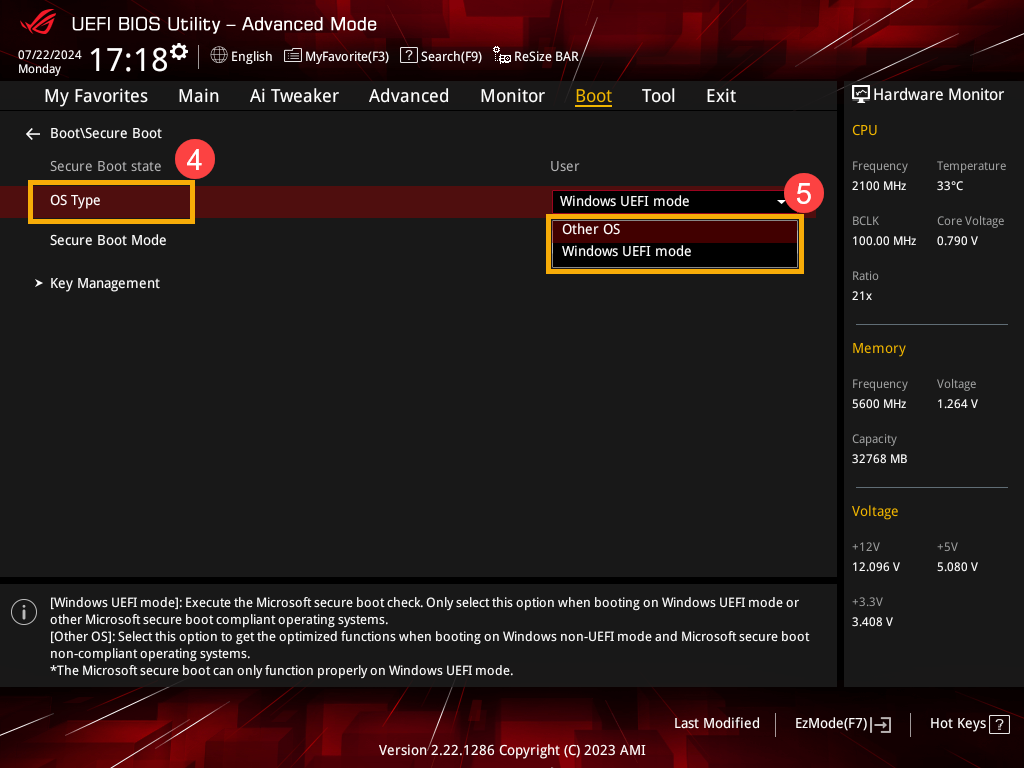Image resolution: width=1024 pixels, height=768 pixels.
Task: Click the Last Modified button
Action: tap(716, 723)
